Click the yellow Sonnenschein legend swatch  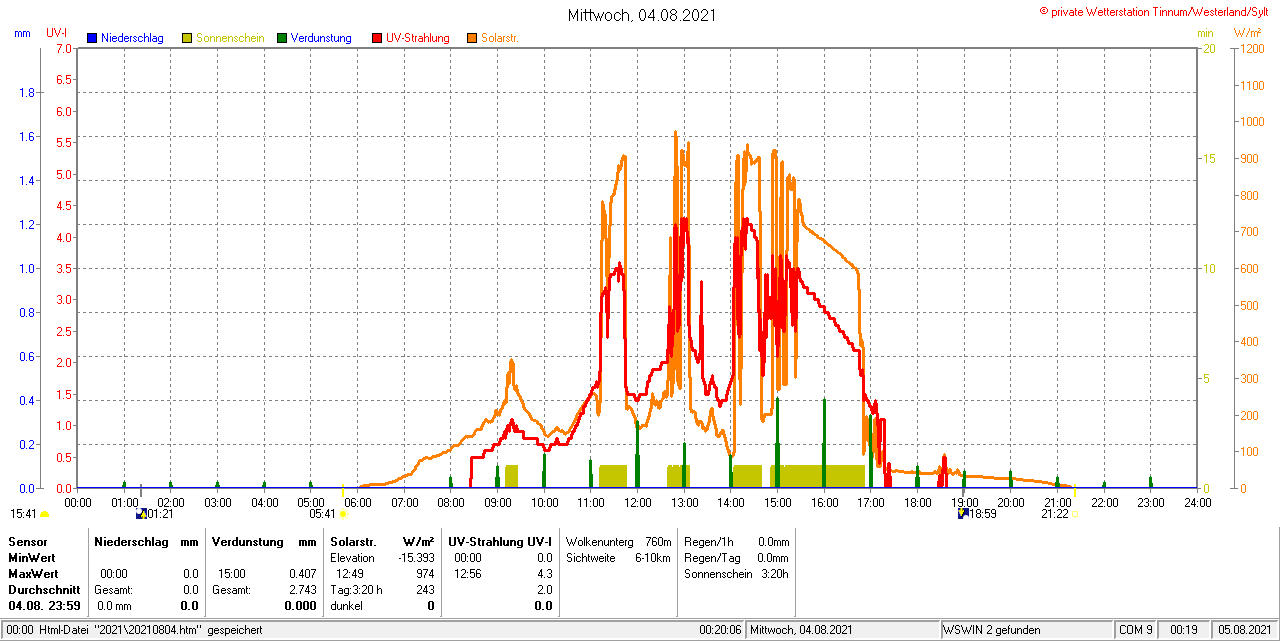point(187,38)
